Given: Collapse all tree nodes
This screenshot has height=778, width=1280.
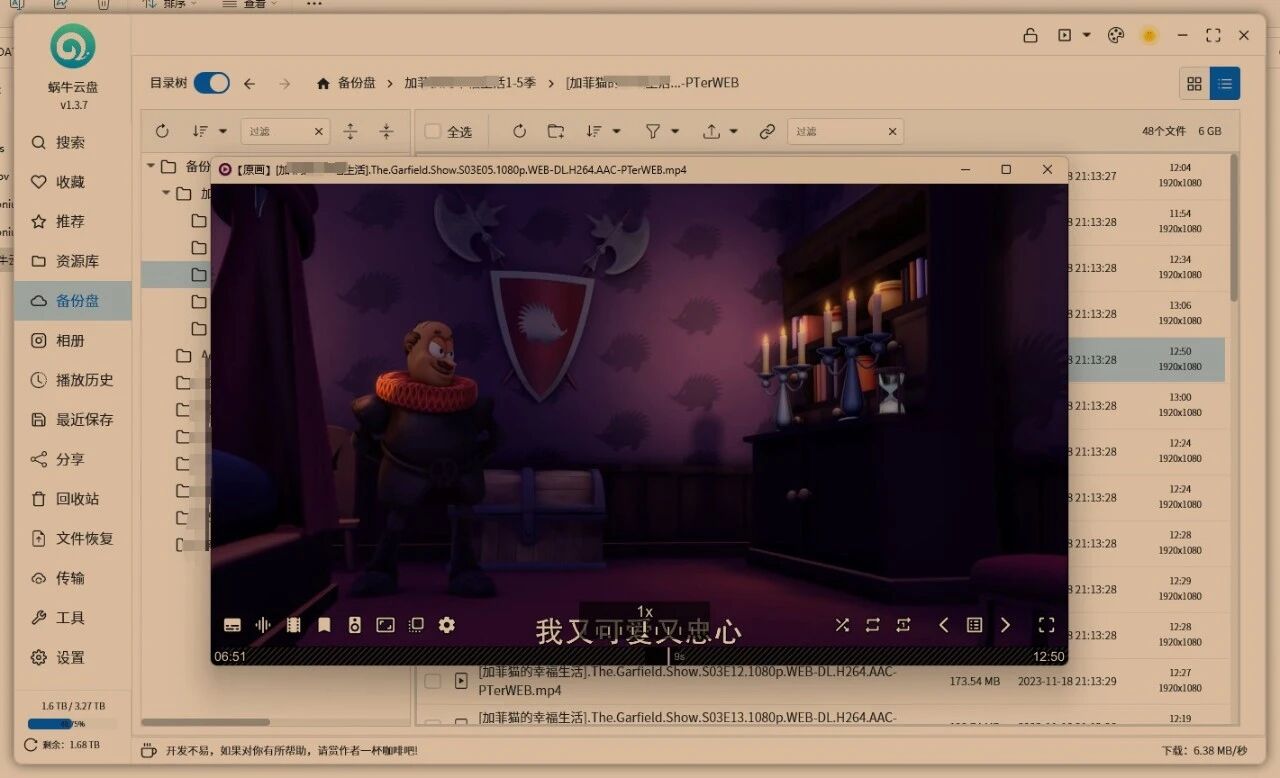Looking at the screenshot, I should tap(386, 131).
